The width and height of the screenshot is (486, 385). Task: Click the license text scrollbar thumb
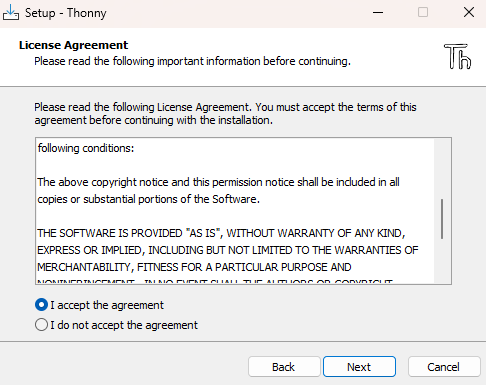[x=442, y=219]
